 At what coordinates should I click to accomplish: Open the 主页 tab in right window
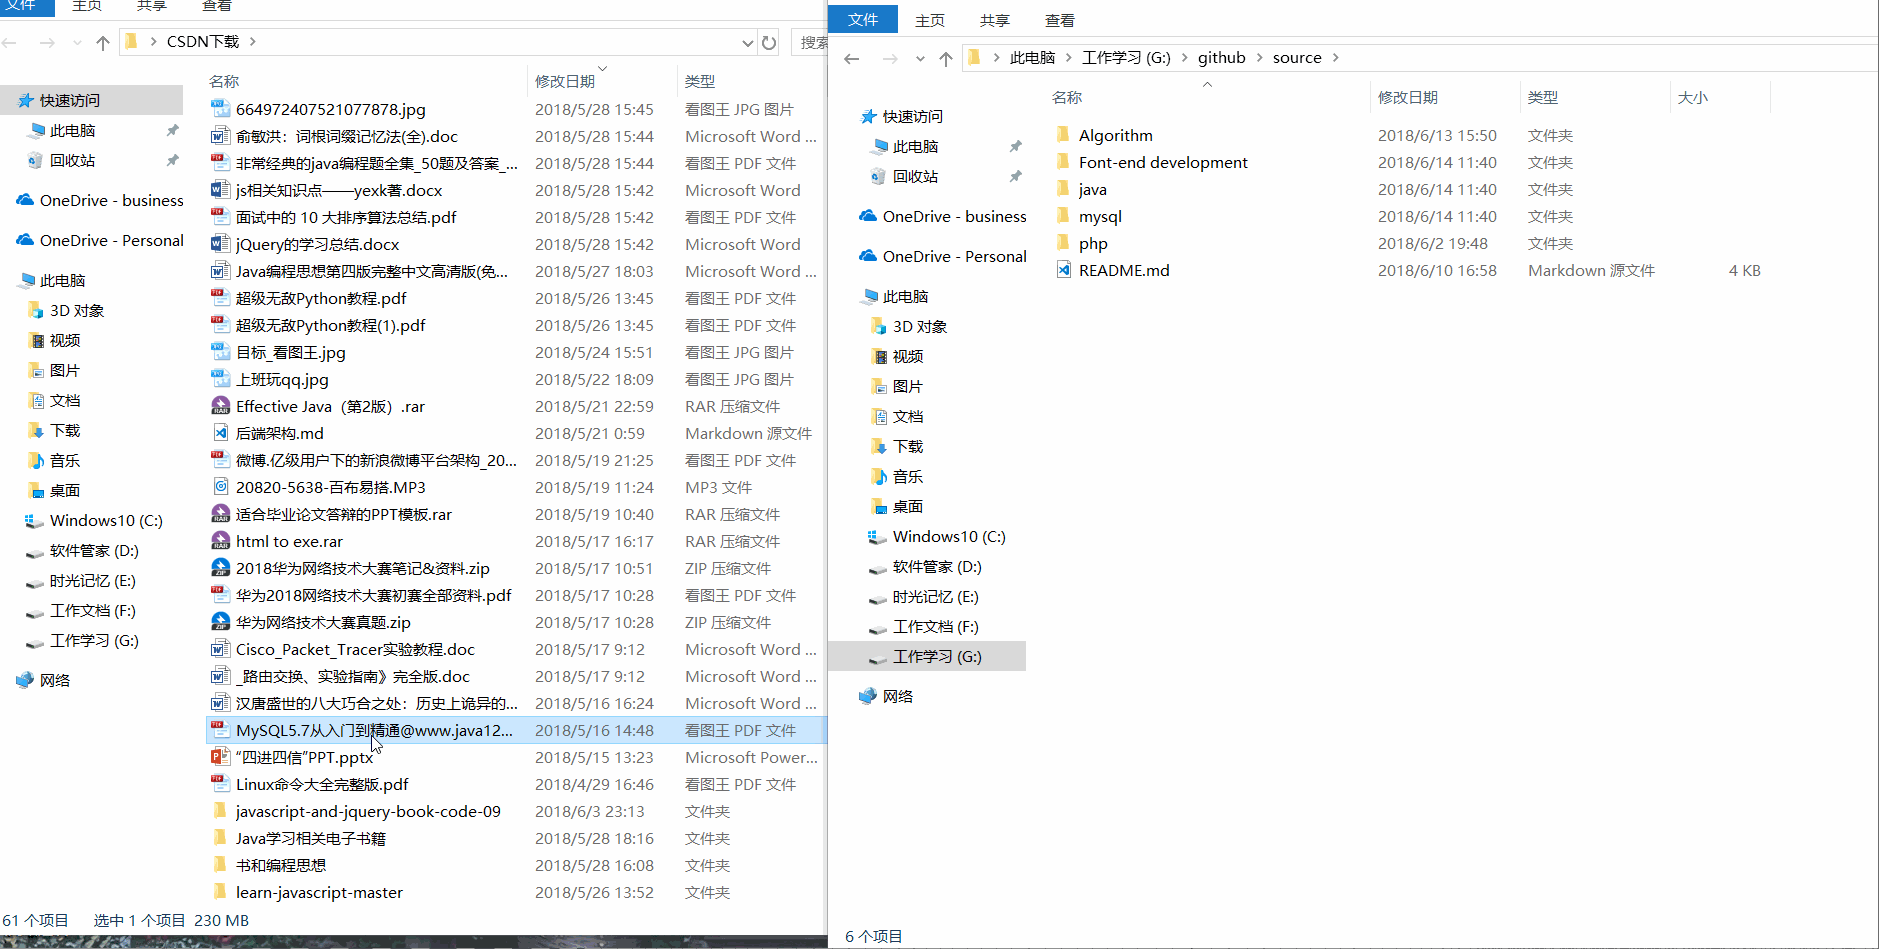[930, 20]
